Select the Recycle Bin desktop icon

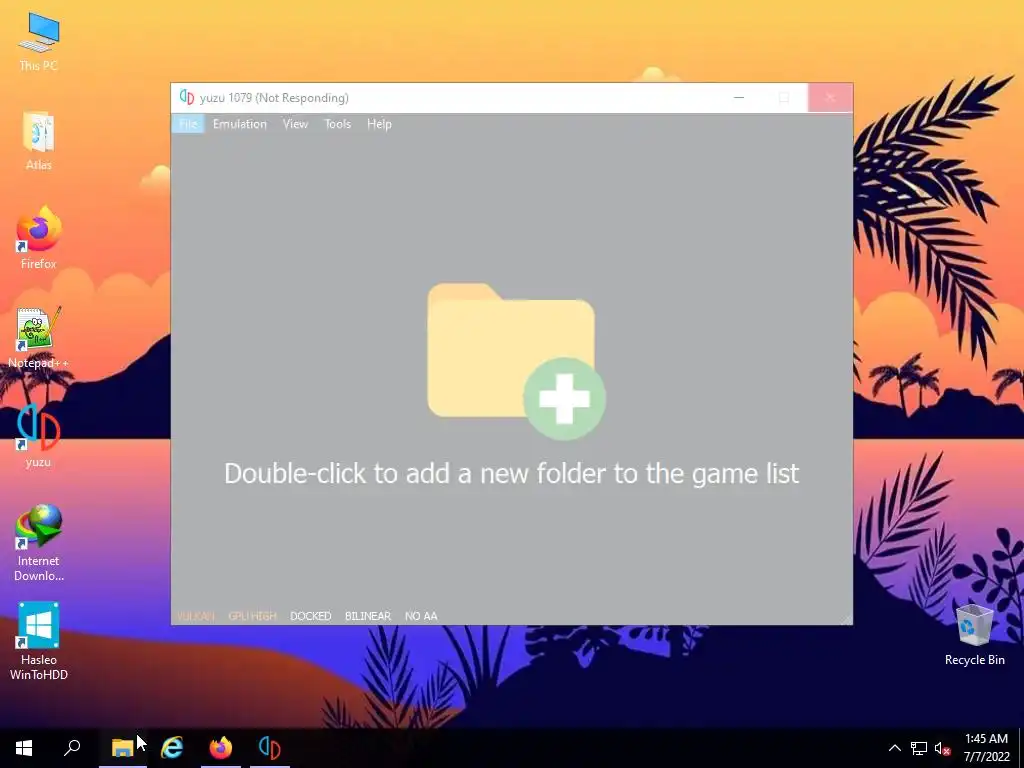tap(974, 635)
